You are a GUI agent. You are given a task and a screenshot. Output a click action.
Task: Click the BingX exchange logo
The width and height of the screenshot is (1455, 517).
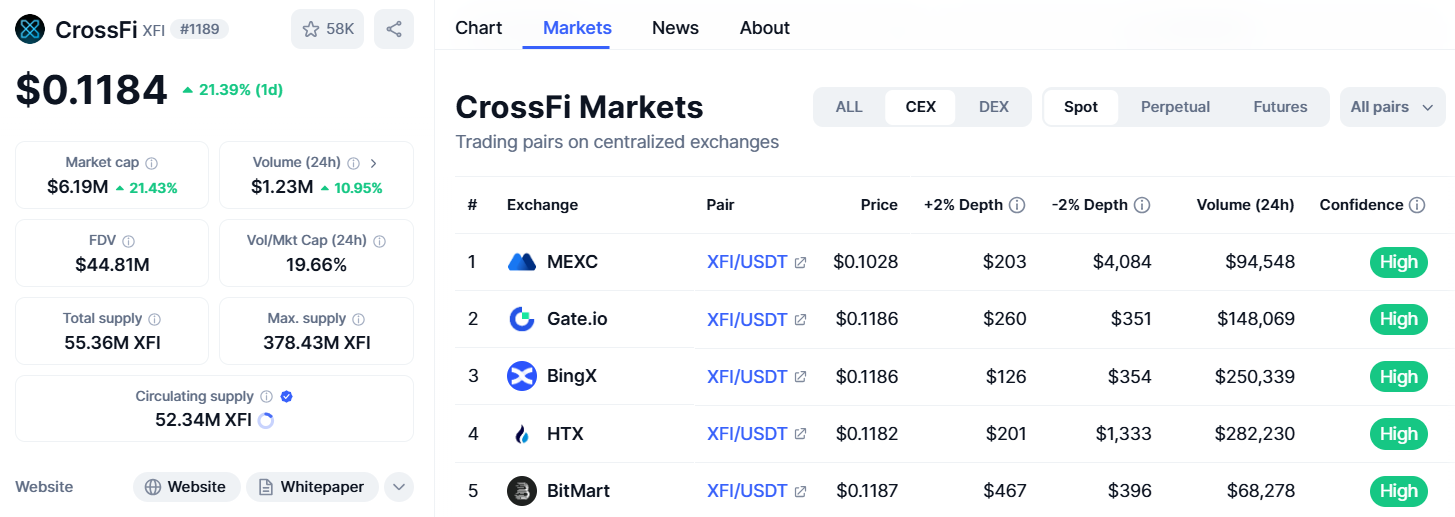point(522,377)
